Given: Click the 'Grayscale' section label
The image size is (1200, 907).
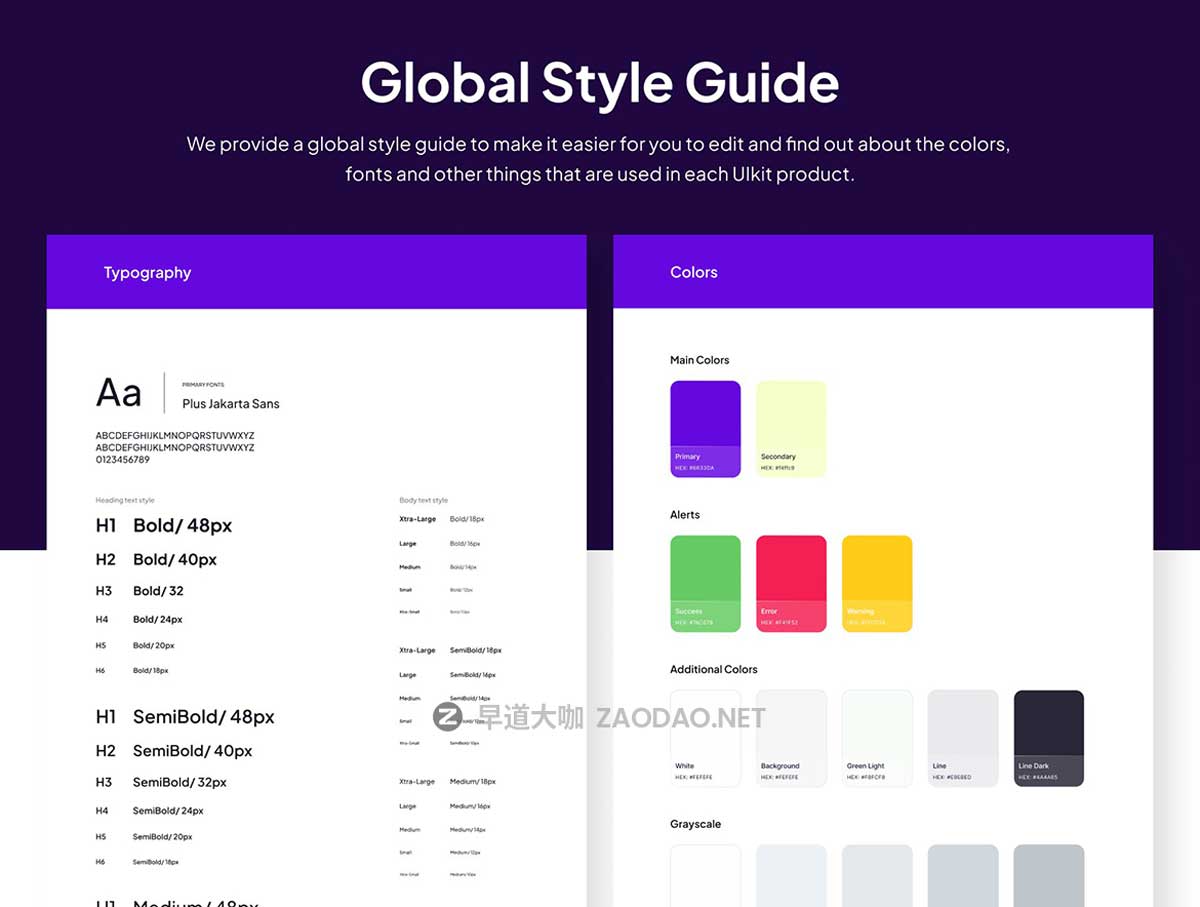Looking at the screenshot, I should 695,824.
